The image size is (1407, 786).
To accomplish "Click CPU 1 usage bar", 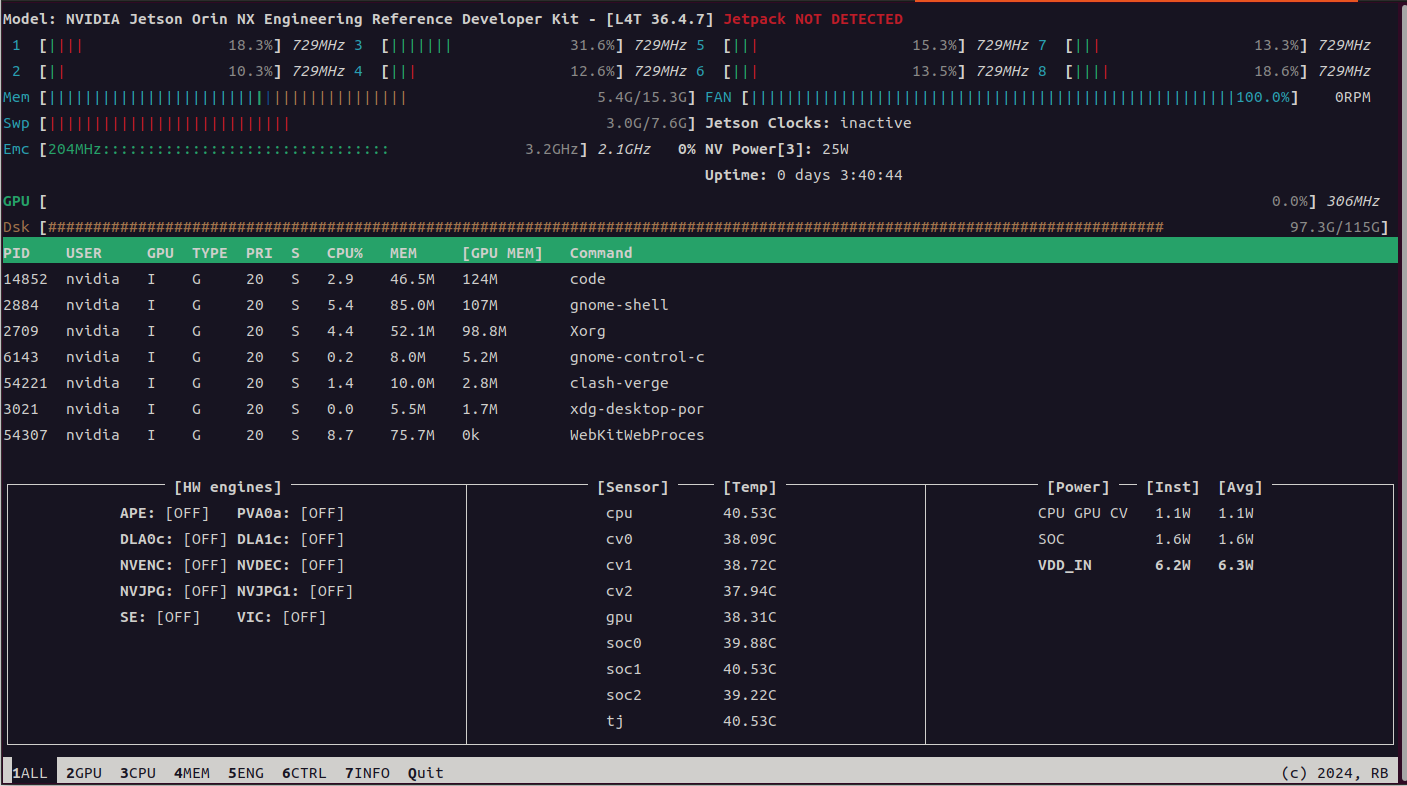I will [x=162, y=45].
